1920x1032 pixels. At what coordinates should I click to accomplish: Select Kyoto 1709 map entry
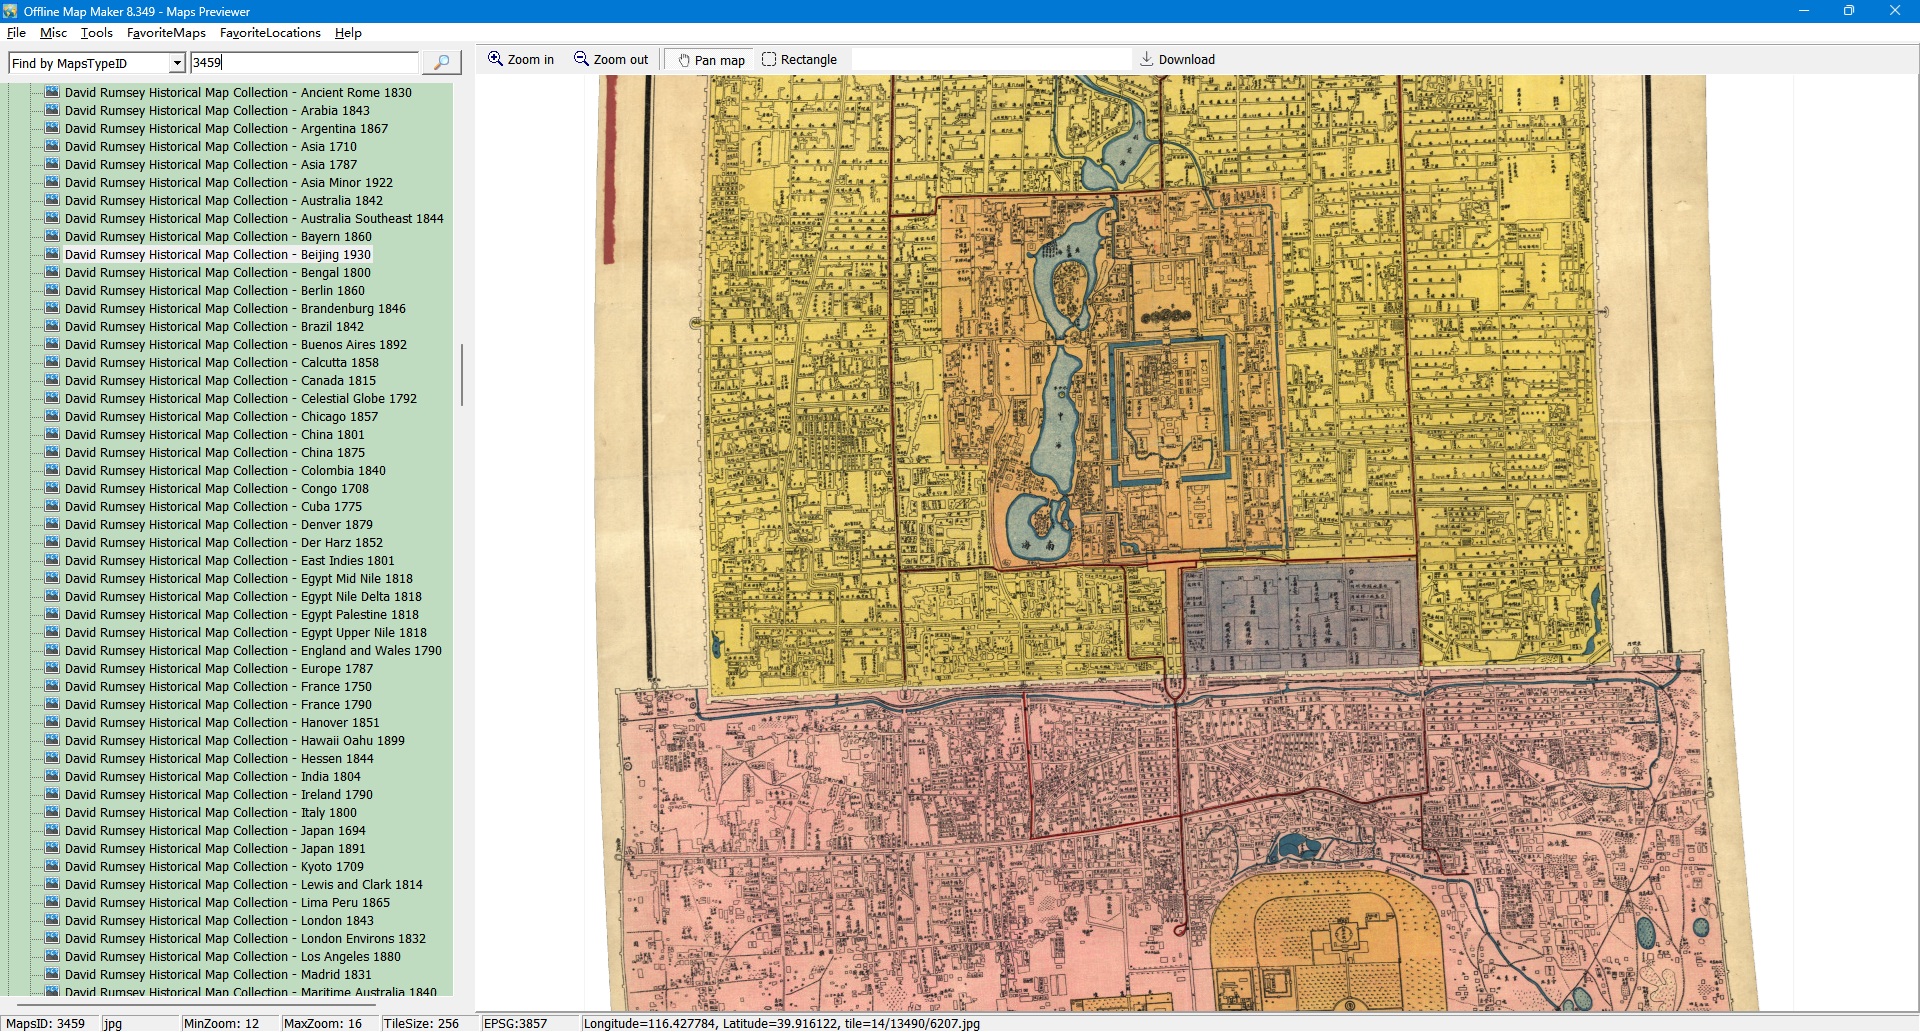[214, 867]
